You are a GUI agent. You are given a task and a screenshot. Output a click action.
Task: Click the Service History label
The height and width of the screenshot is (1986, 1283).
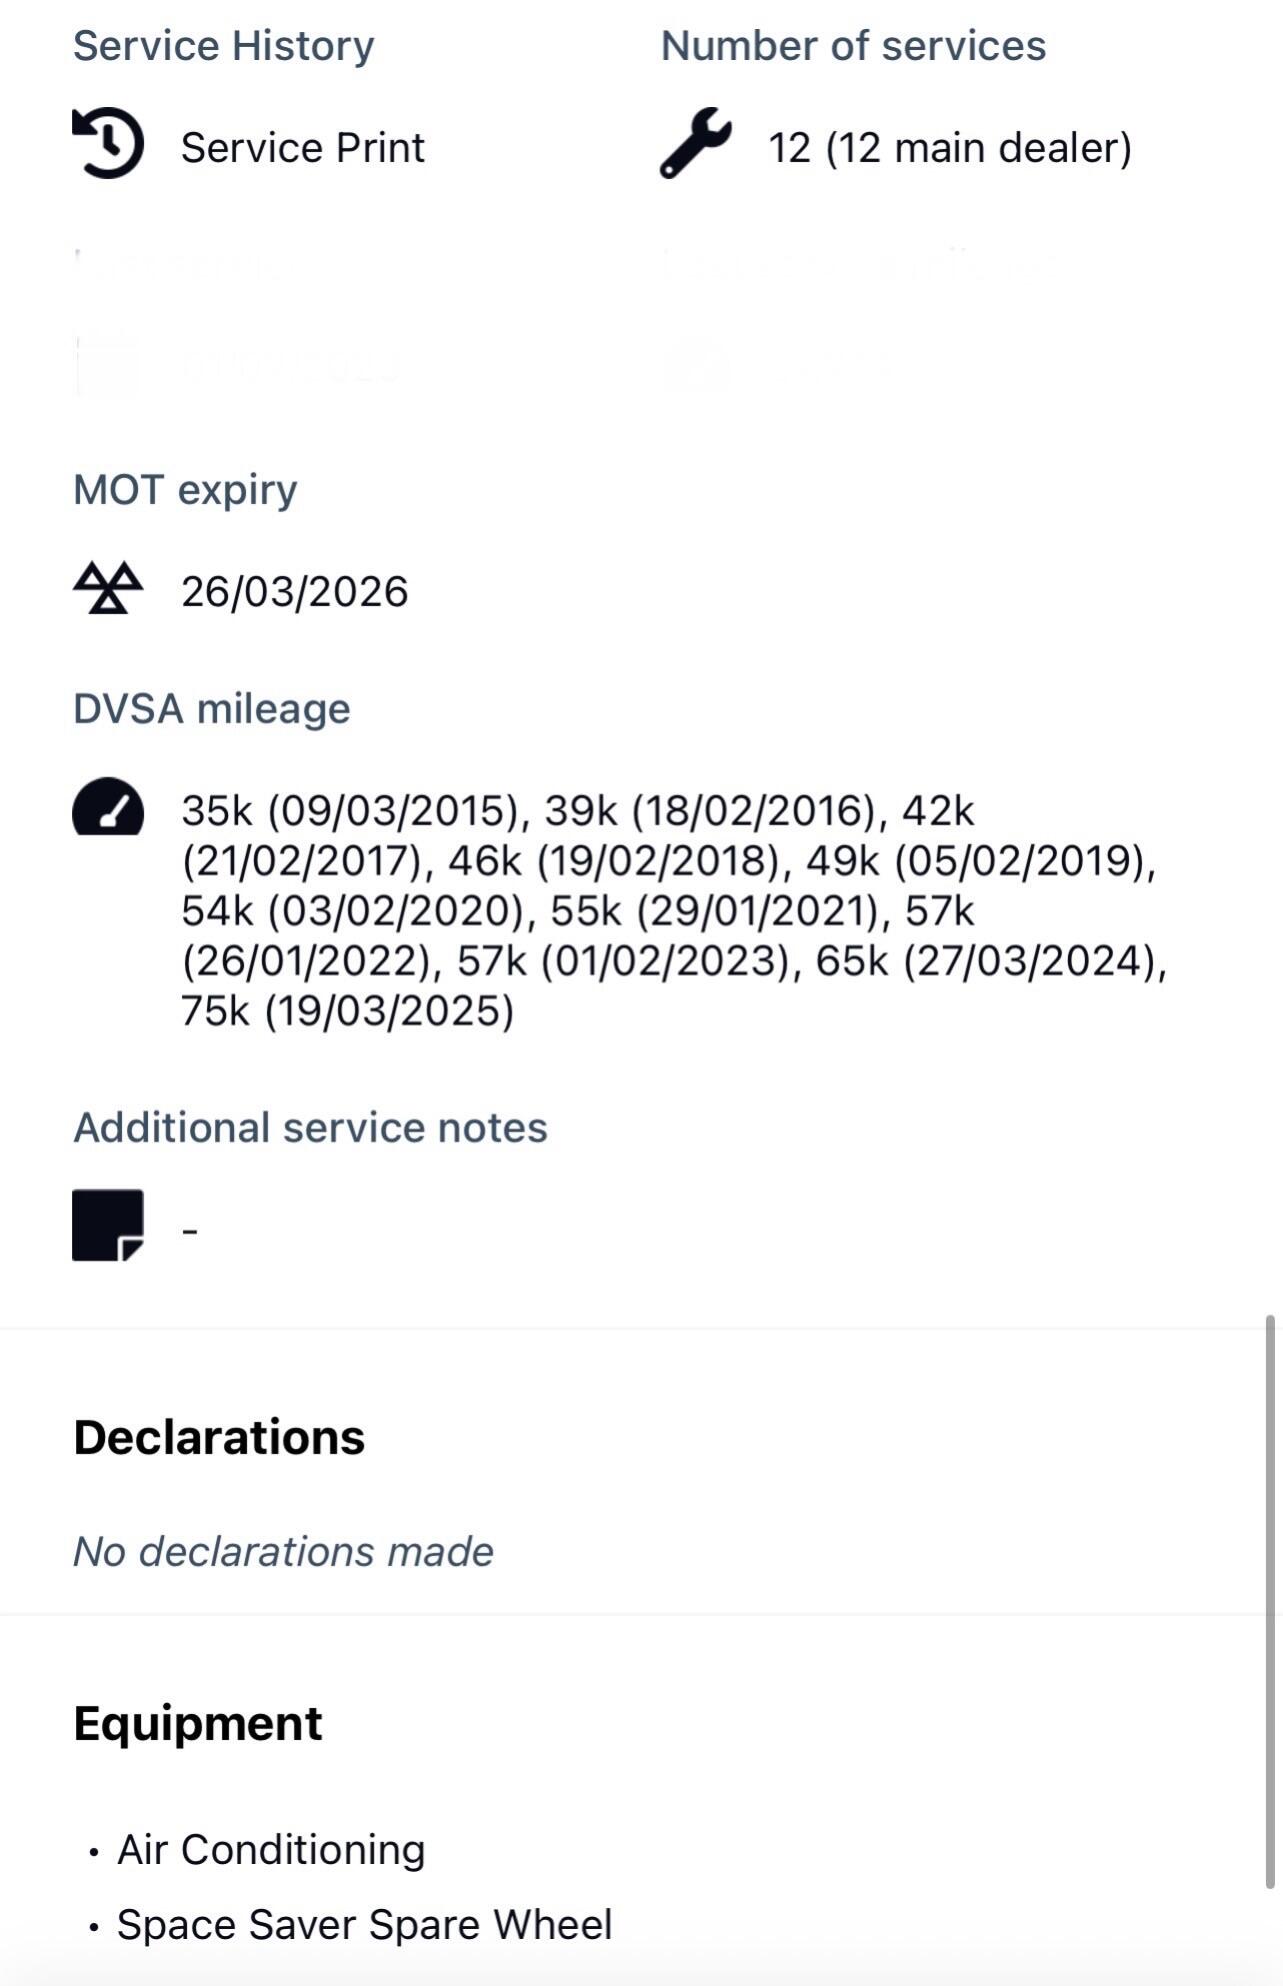pos(223,46)
